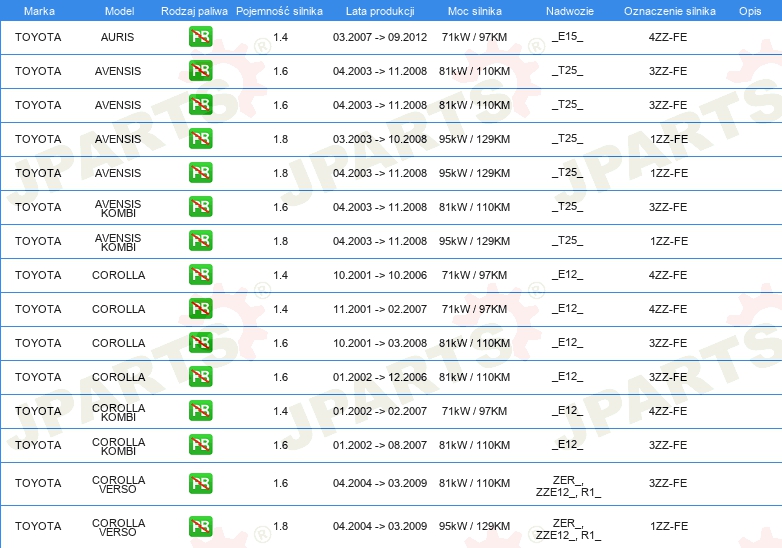Image resolution: width=782 pixels, height=548 pixels.
Task: Click _E12_ body code in COROLLA KOMBI 1.6 row
Action: coord(568,445)
